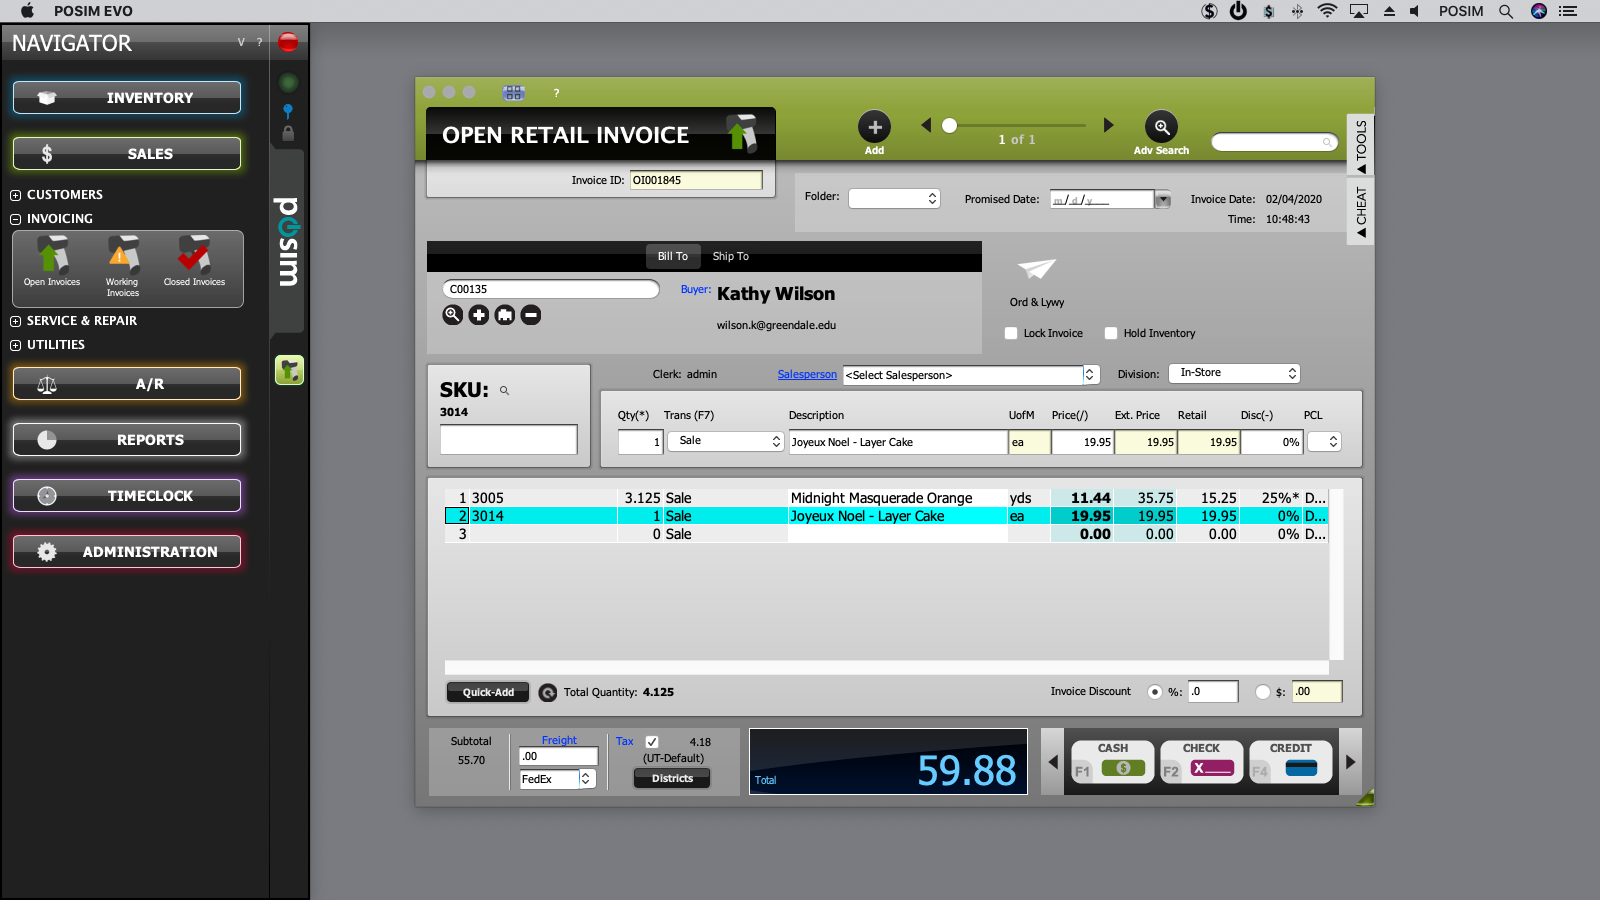Click the Closed Invoices icon
This screenshot has width=1600, height=900.
click(194, 258)
